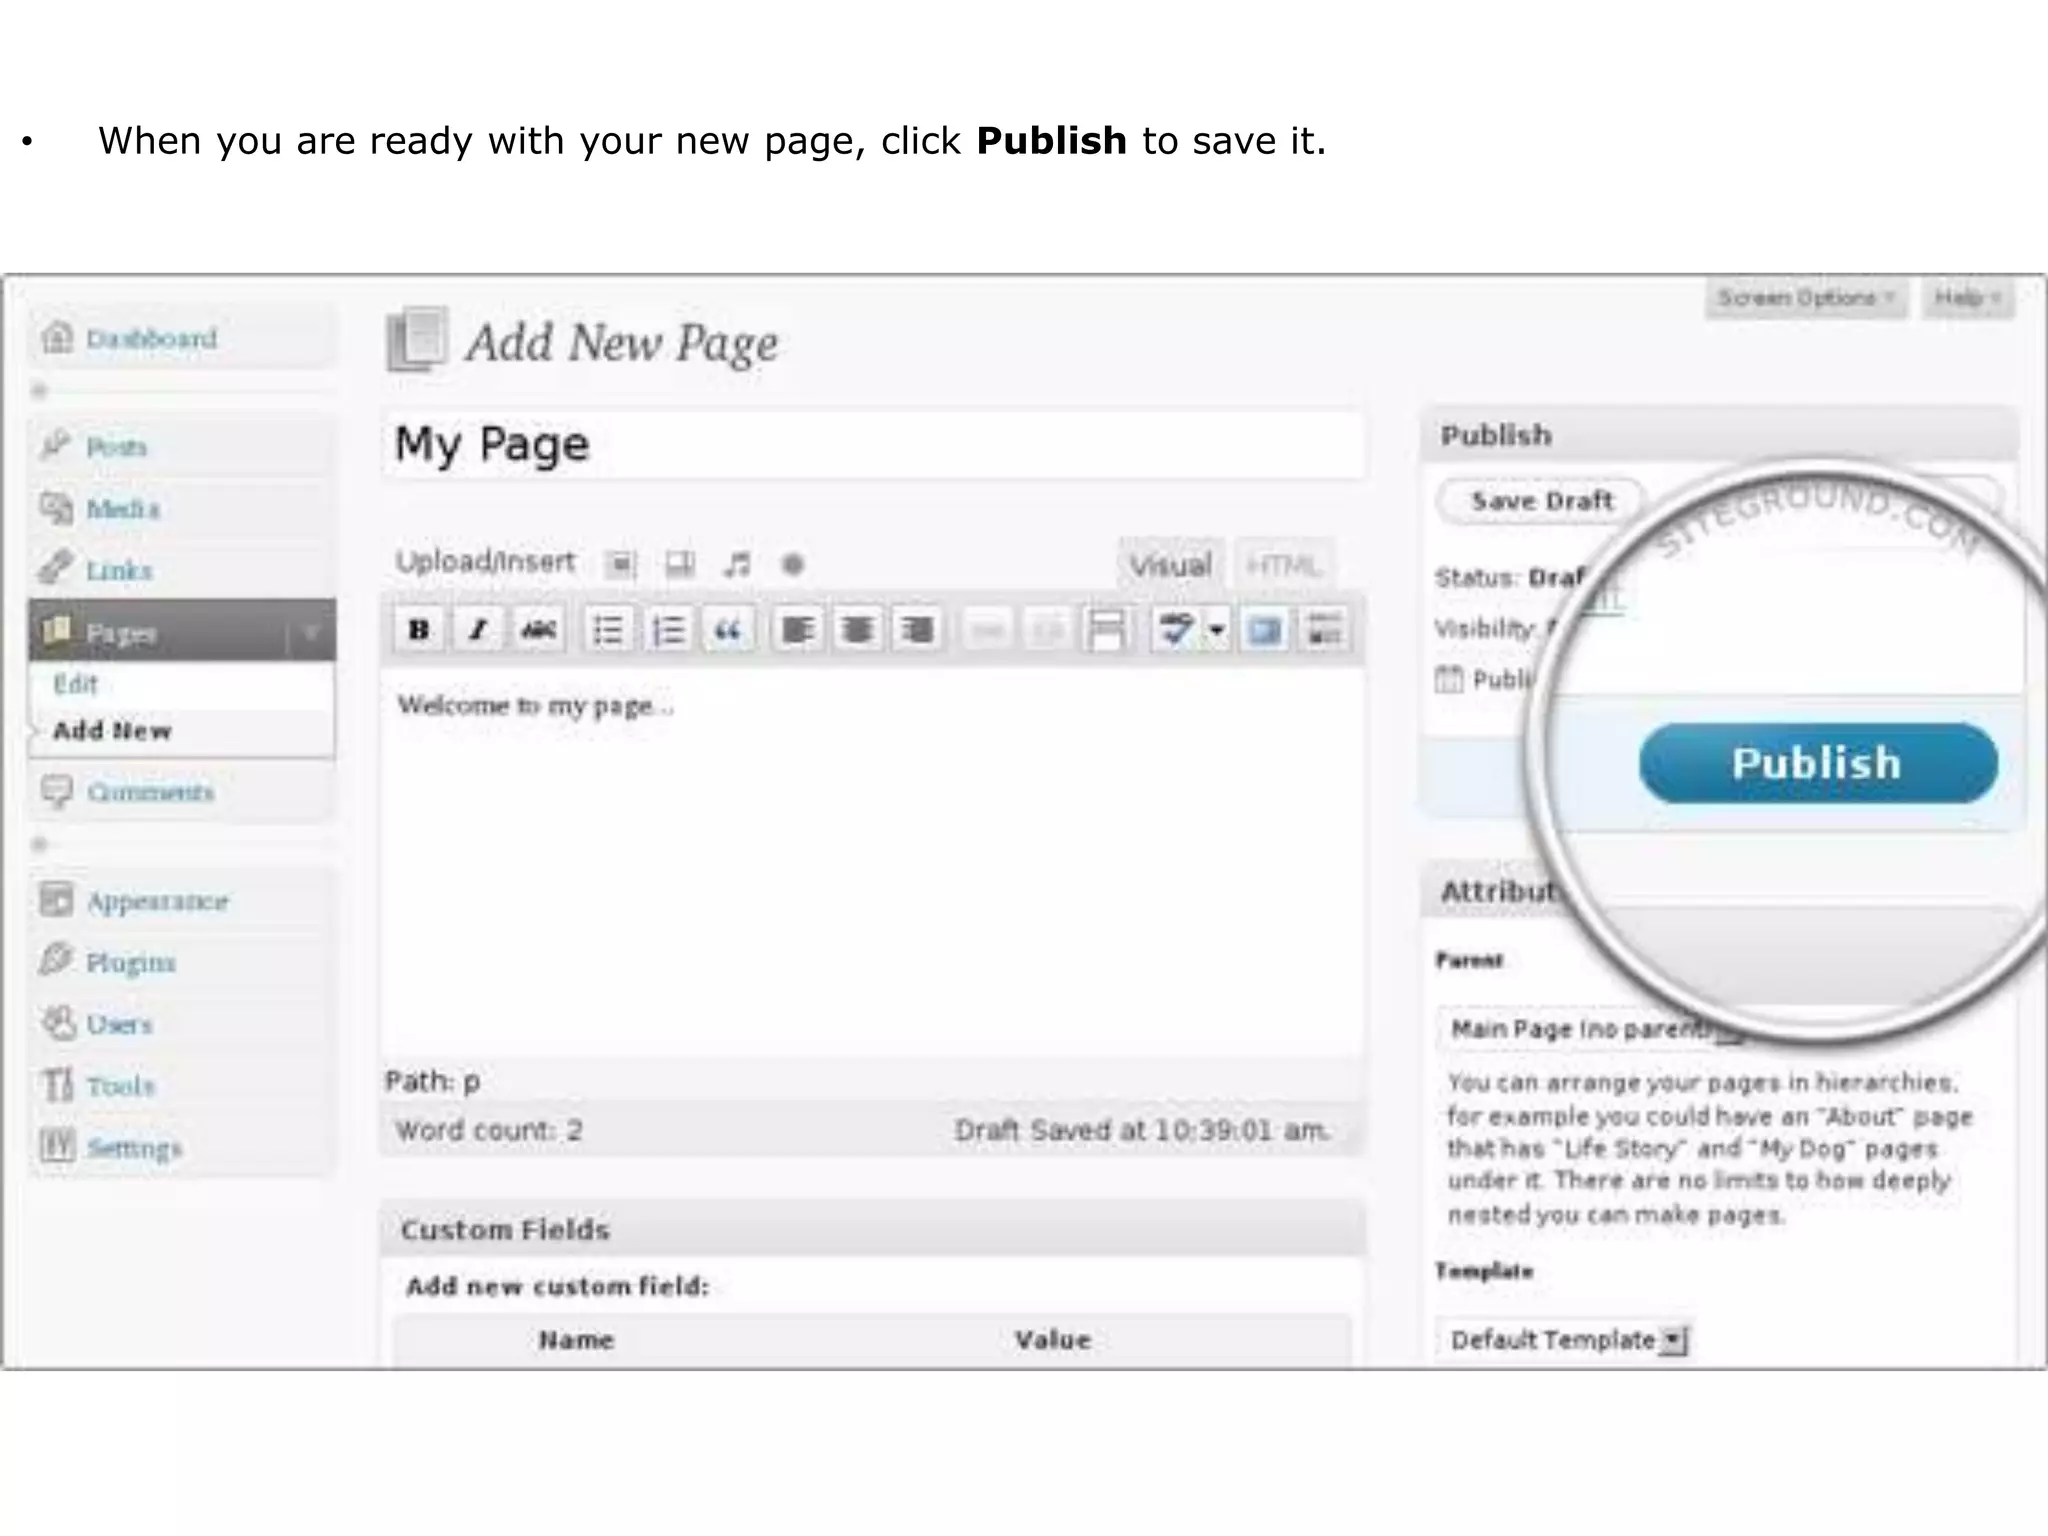This screenshot has height=1536, width=2048.
Task: Collapse the Pages menu arrow
Action: 312,632
